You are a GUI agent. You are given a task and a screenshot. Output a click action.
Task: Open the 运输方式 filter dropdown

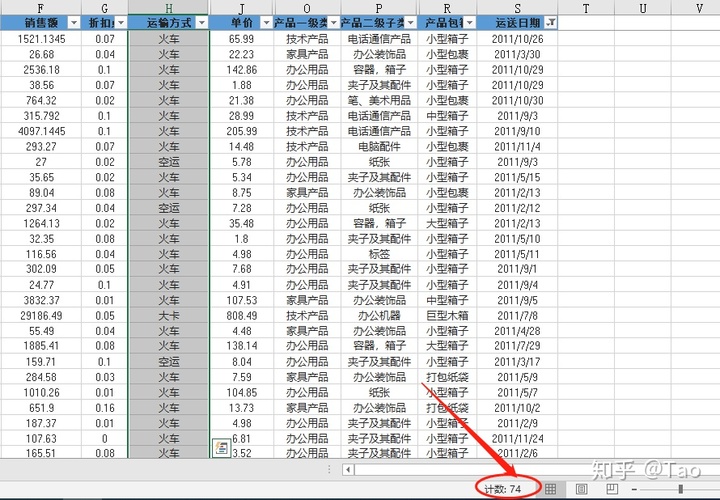(x=202, y=22)
